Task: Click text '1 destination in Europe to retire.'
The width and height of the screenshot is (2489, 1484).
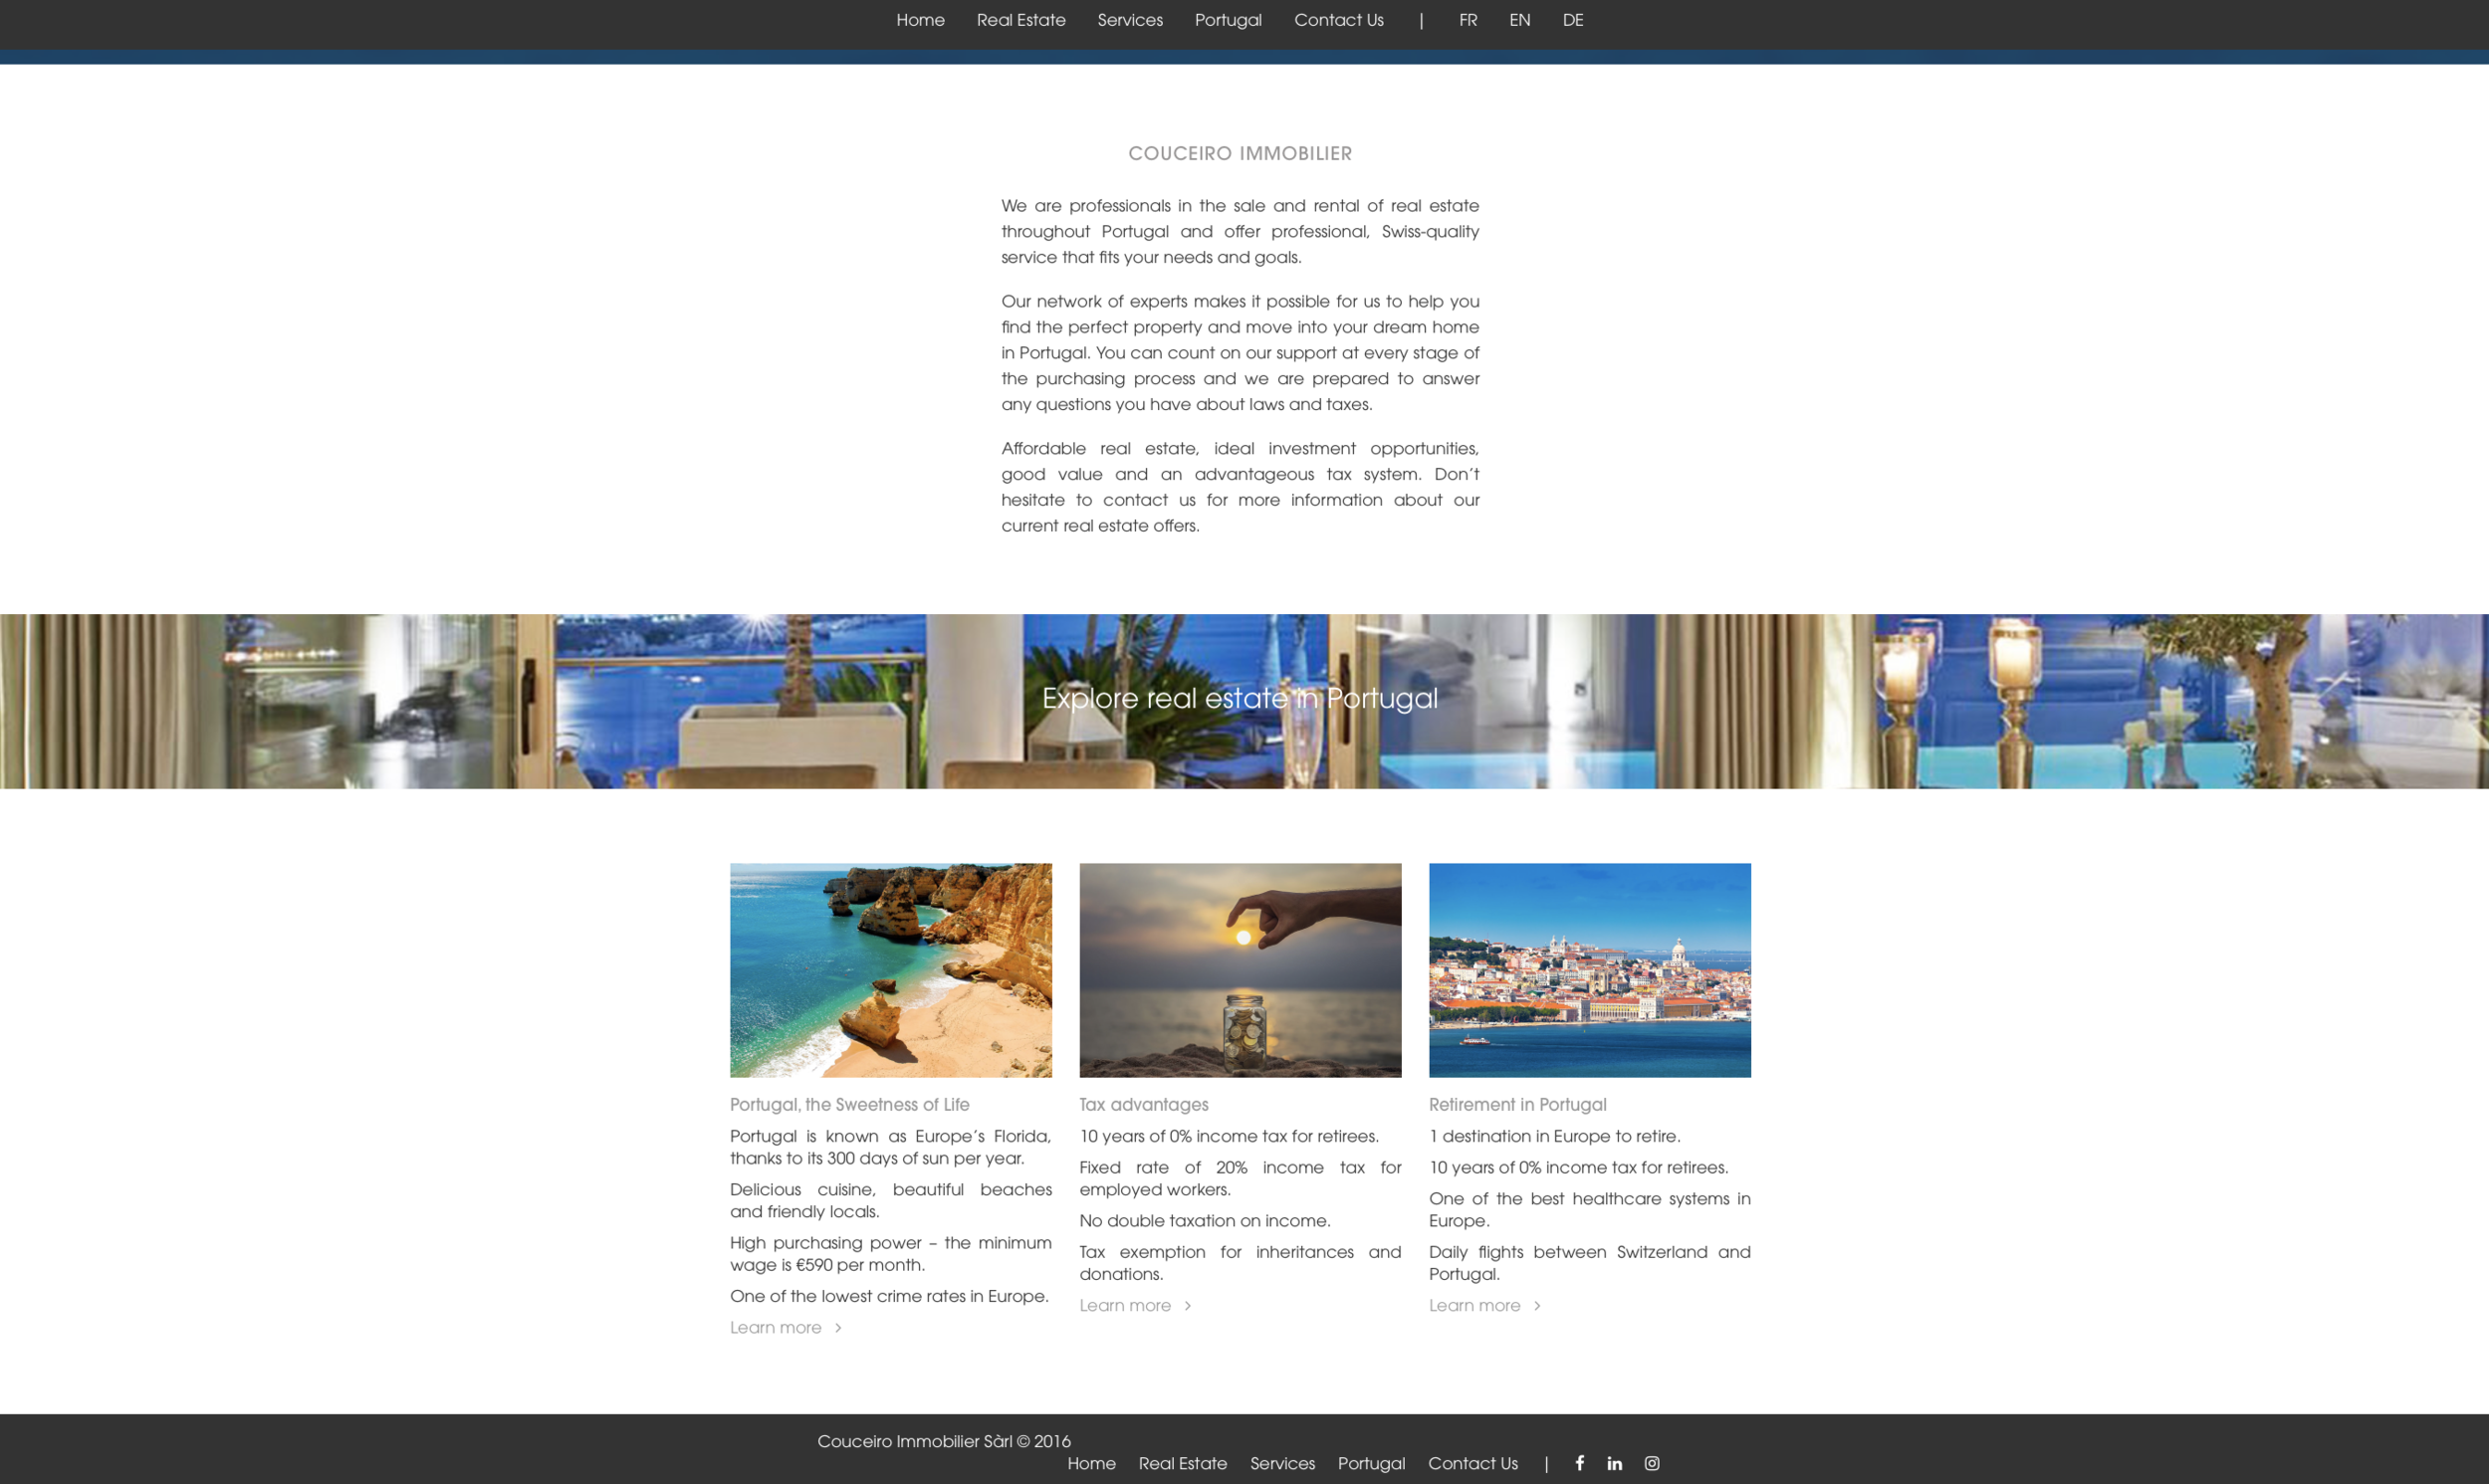Action: [1555, 1136]
